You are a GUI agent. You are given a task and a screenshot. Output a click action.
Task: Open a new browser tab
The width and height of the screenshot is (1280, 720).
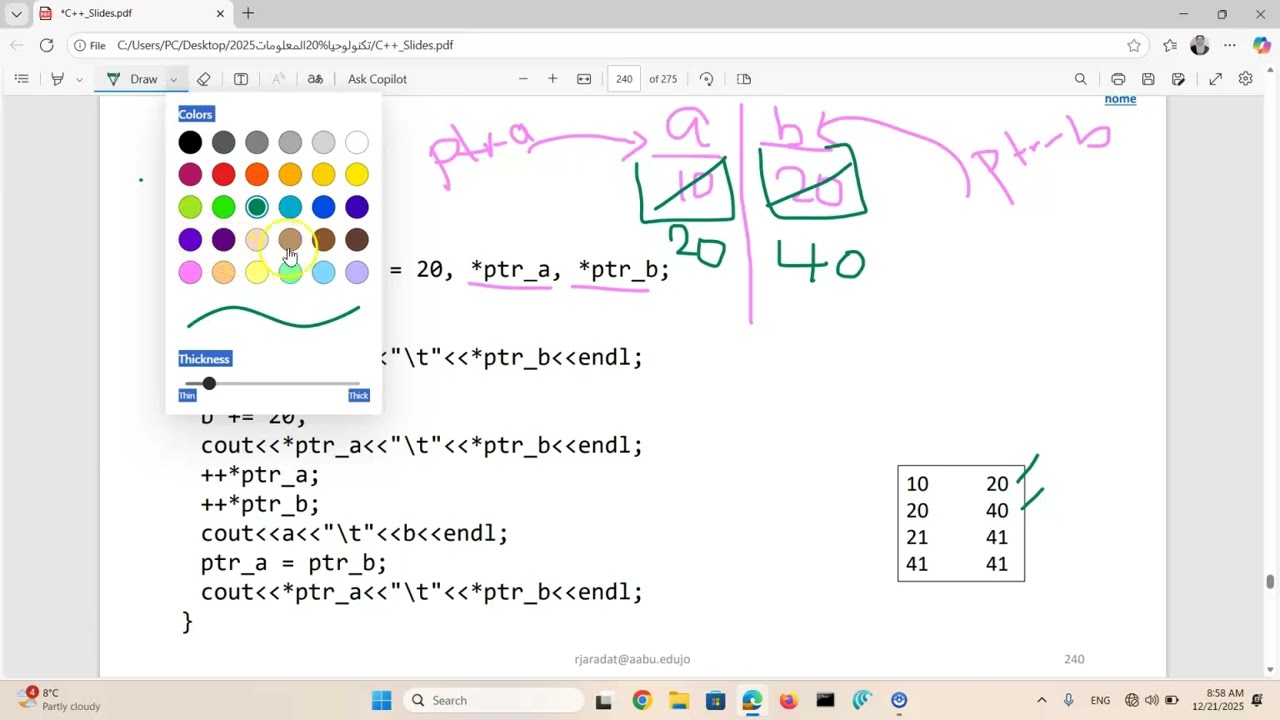[x=248, y=14]
